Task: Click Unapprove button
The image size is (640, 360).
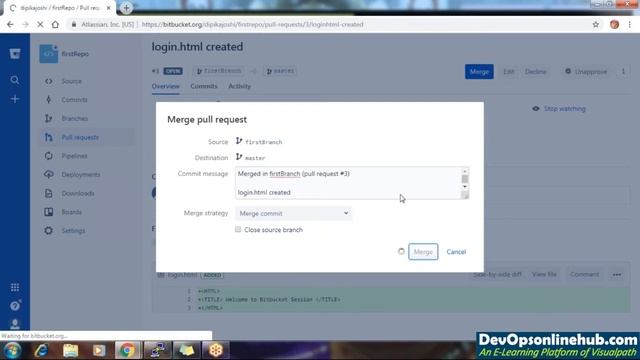Action: click(586, 71)
